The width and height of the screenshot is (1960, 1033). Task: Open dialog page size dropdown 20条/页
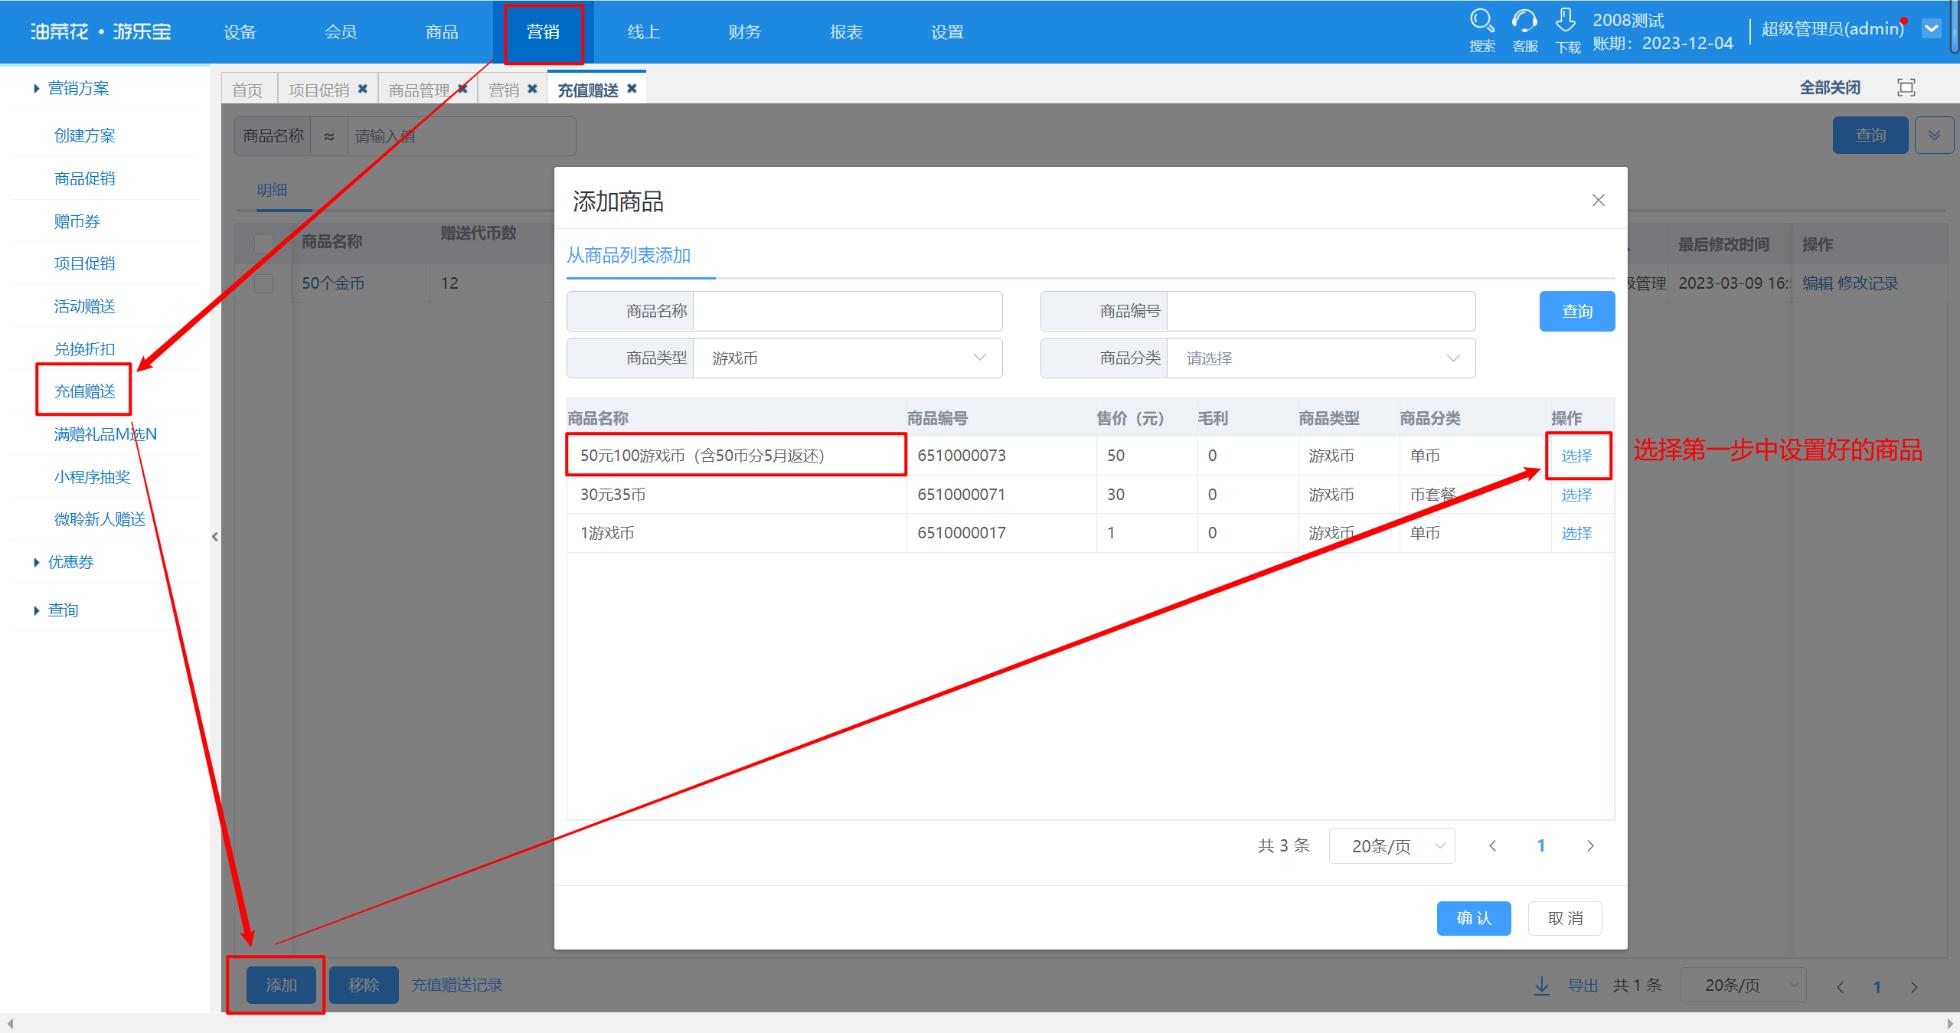tap(1392, 846)
